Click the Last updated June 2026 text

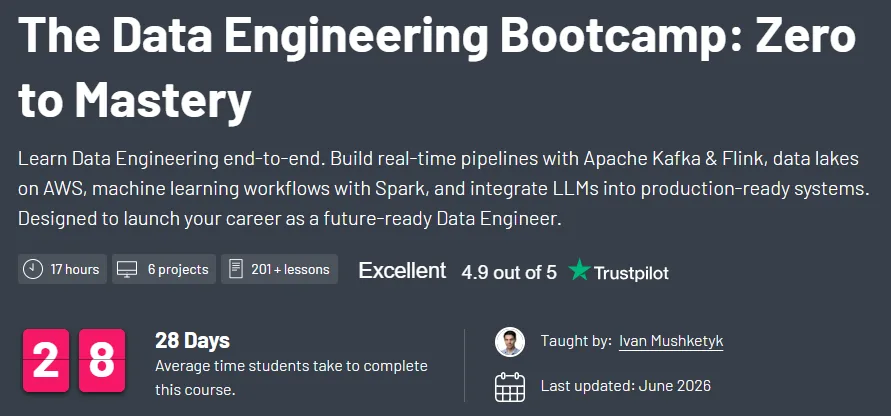point(626,386)
